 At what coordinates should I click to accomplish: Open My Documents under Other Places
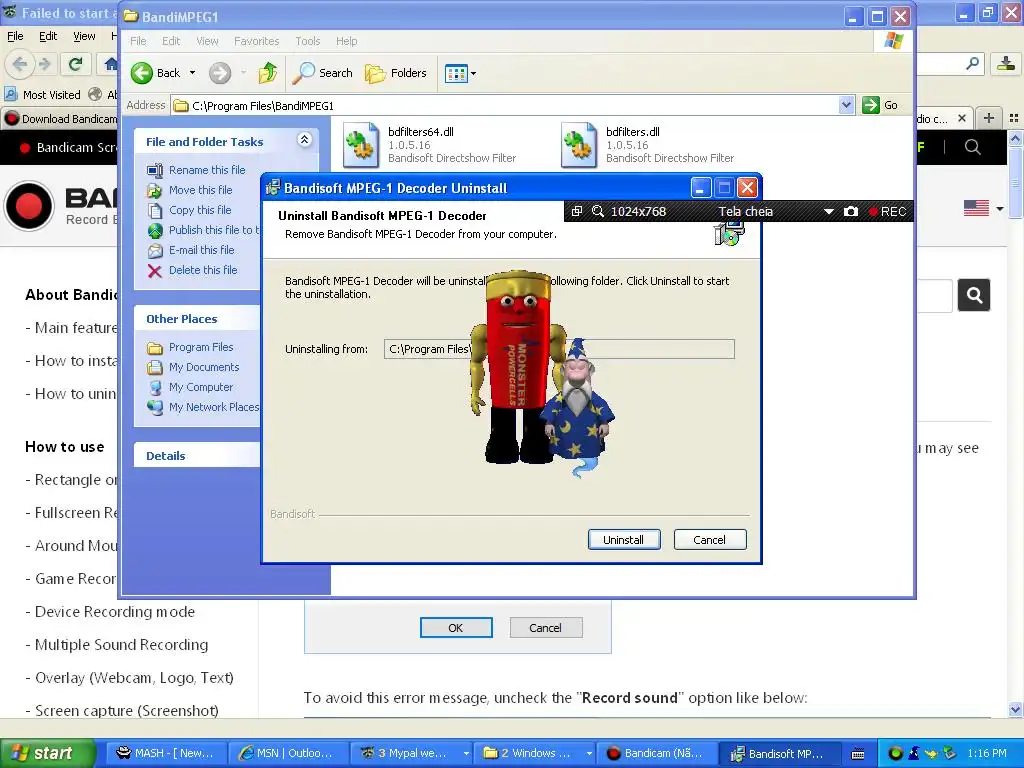(x=204, y=367)
